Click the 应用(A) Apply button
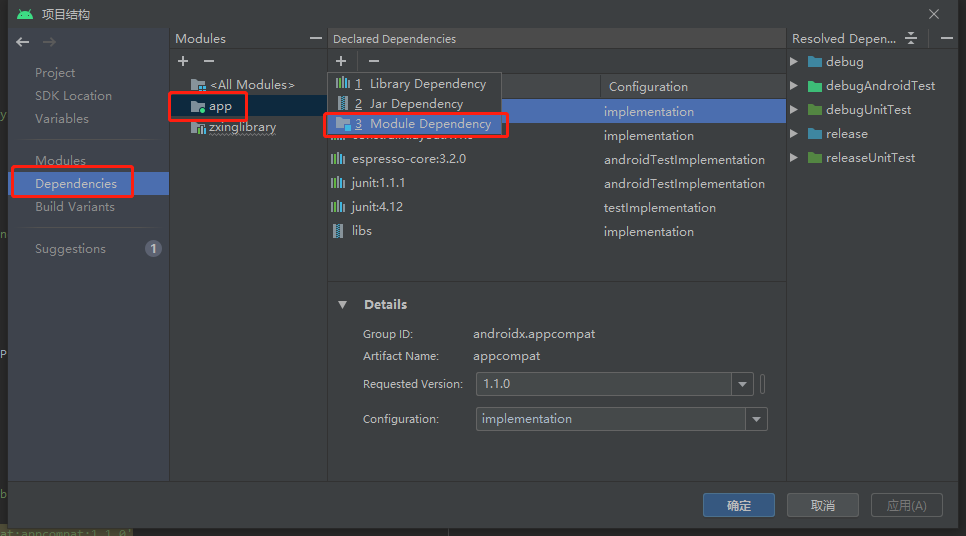966x536 pixels. [906, 505]
